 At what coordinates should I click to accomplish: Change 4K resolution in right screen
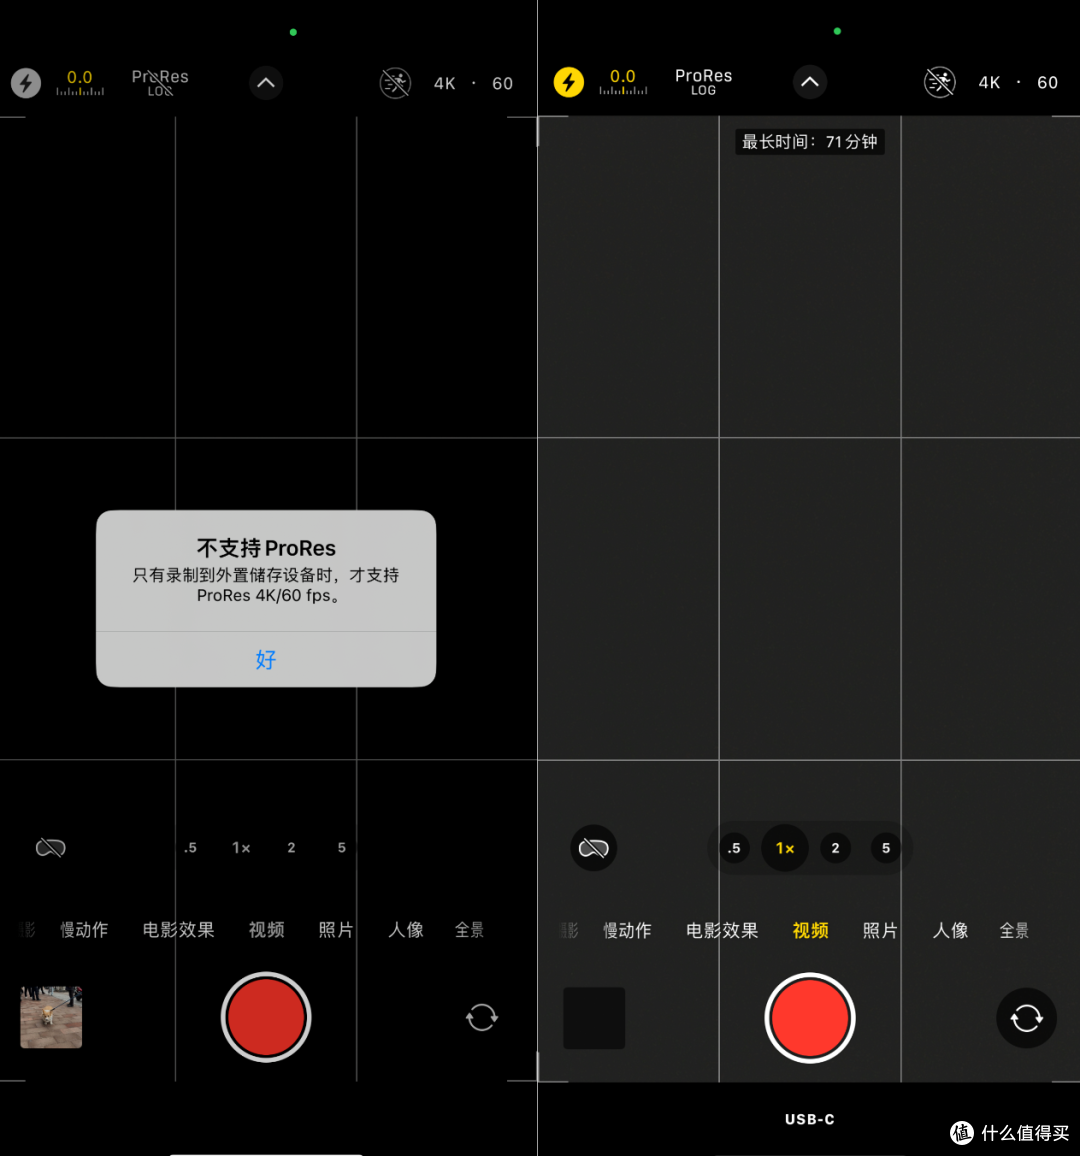tap(989, 83)
